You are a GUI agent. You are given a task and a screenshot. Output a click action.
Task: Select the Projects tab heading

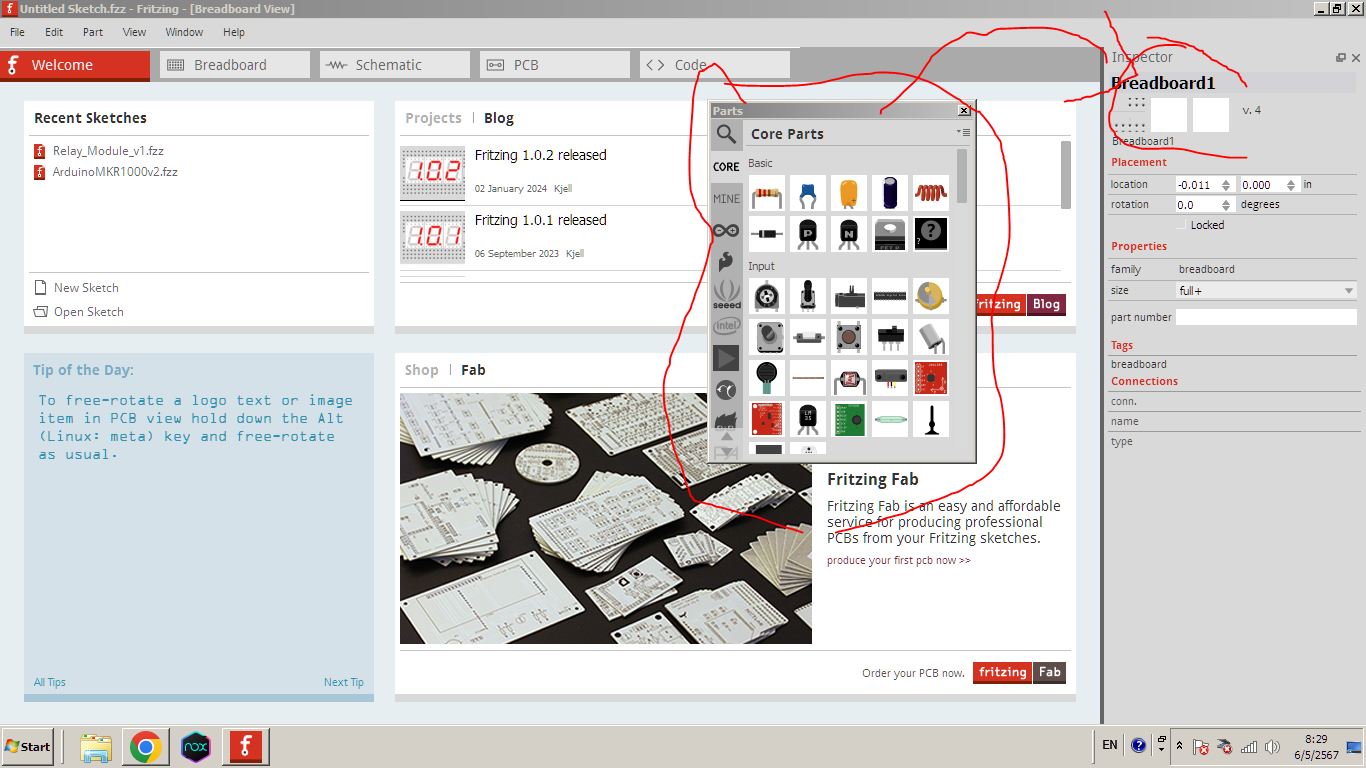tap(433, 118)
